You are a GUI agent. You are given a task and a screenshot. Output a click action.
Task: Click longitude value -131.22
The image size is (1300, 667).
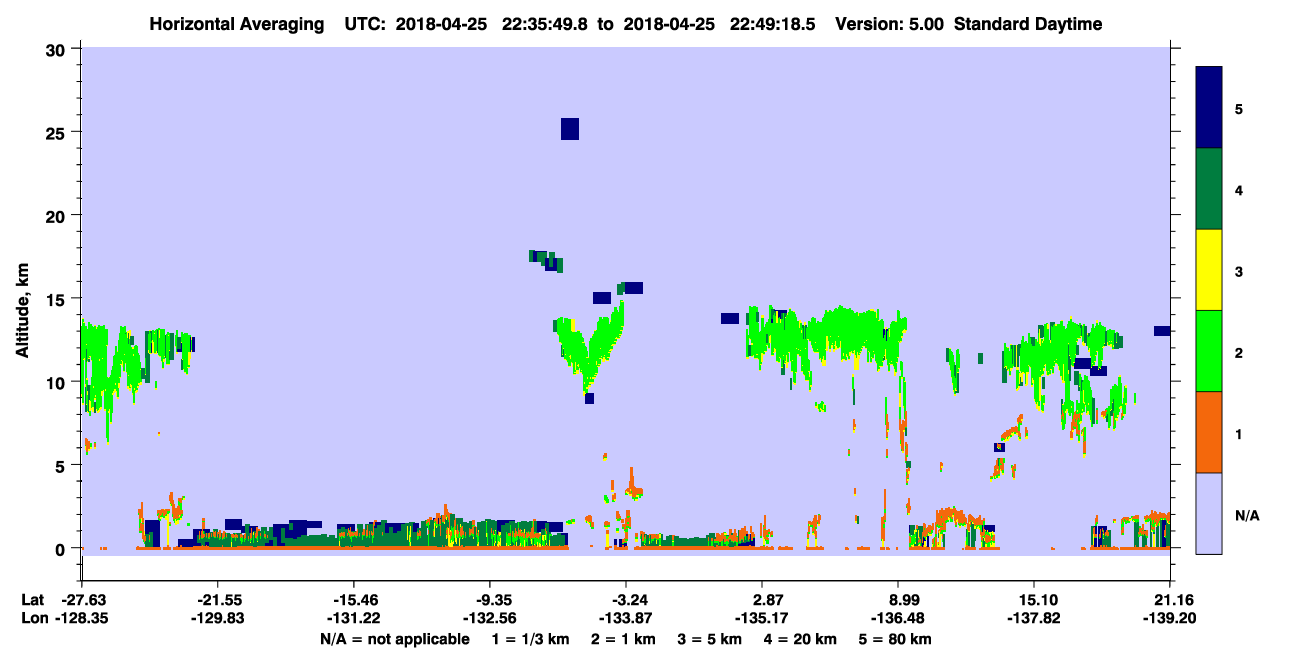pyautogui.click(x=354, y=618)
